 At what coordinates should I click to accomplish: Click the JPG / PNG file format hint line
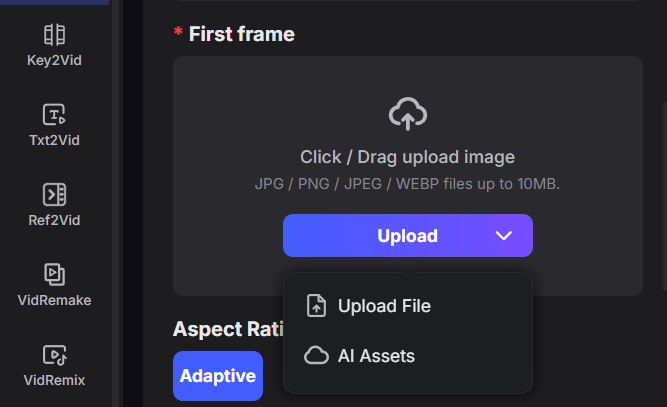(x=408, y=184)
